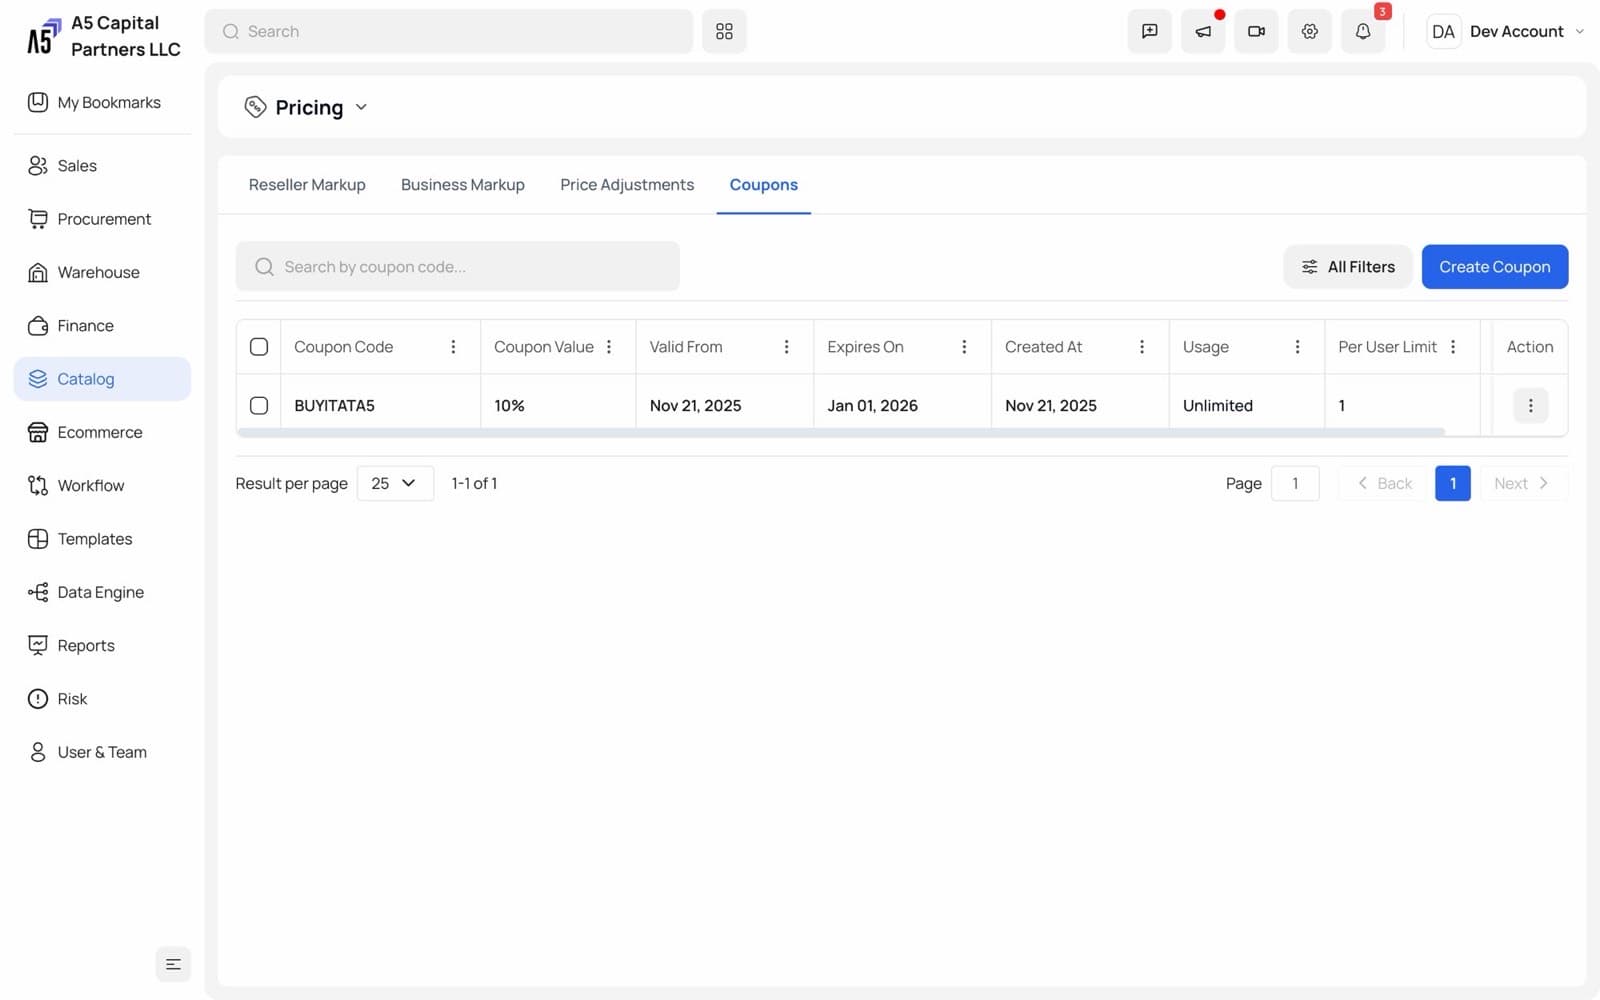Switch to the Reseller Markup tab

[x=307, y=185]
